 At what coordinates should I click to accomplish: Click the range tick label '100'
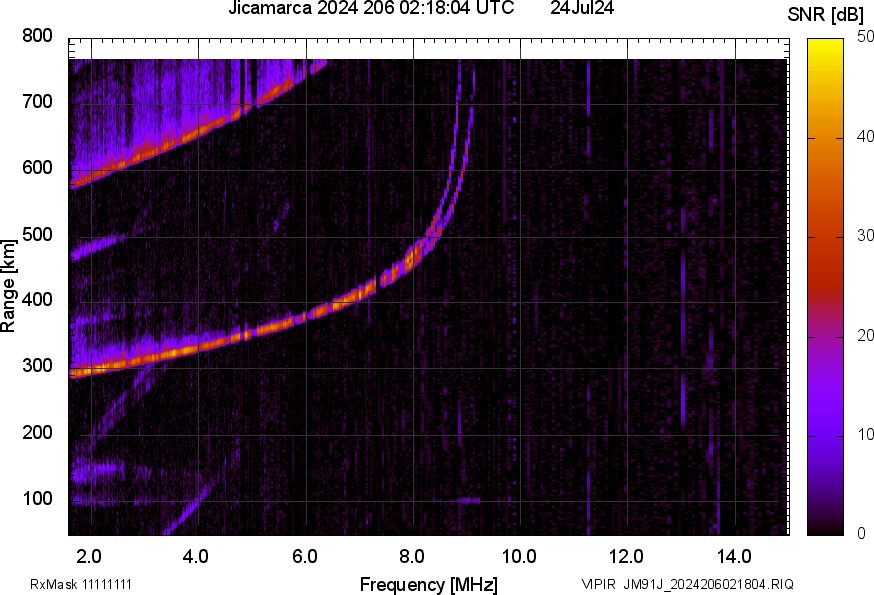click(x=37, y=499)
